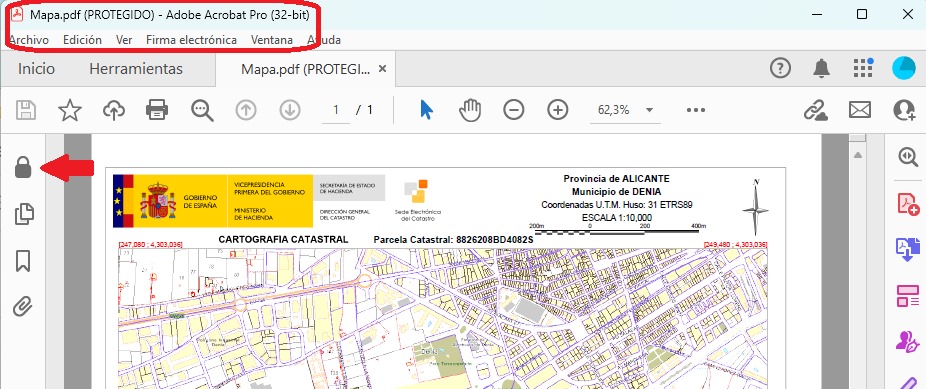The height and width of the screenshot is (389, 926).
Task: Open Create PDF tool in right pane
Action: pos(908,203)
